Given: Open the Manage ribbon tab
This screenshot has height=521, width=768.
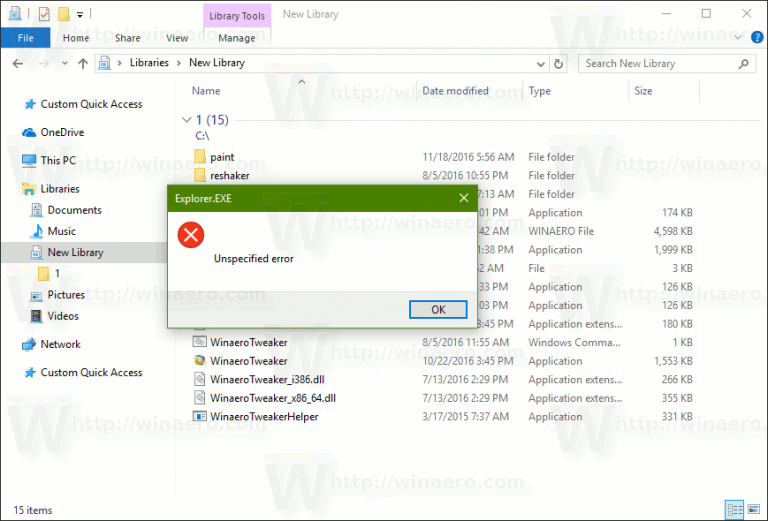Looking at the screenshot, I should click(237, 38).
